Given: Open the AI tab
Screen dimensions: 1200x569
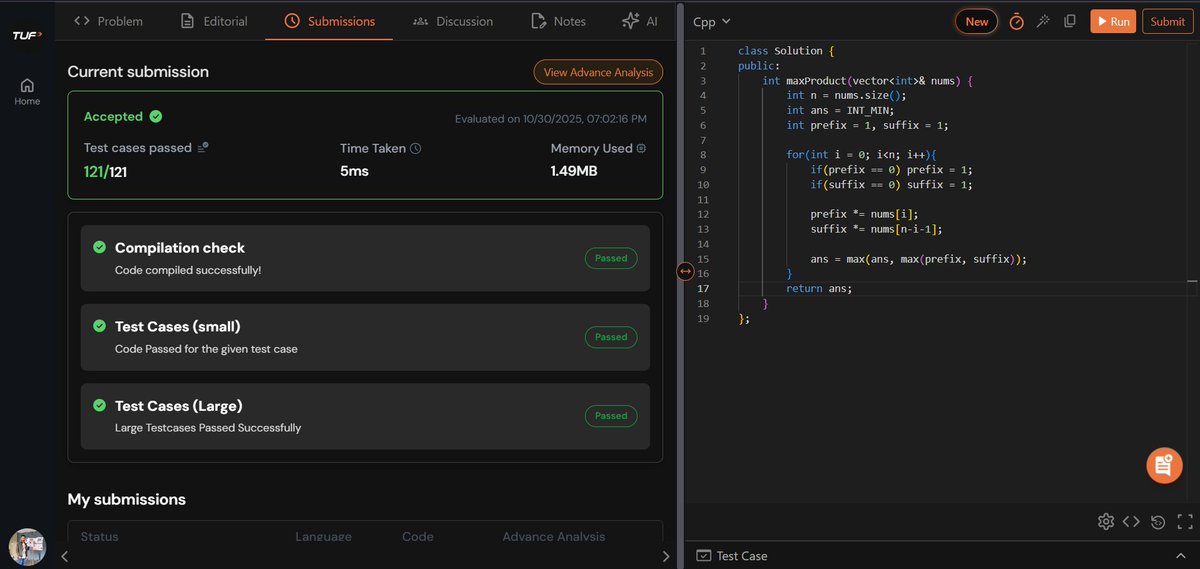Looking at the screenshot, I should pyautogui.click(x=640, y=21).
